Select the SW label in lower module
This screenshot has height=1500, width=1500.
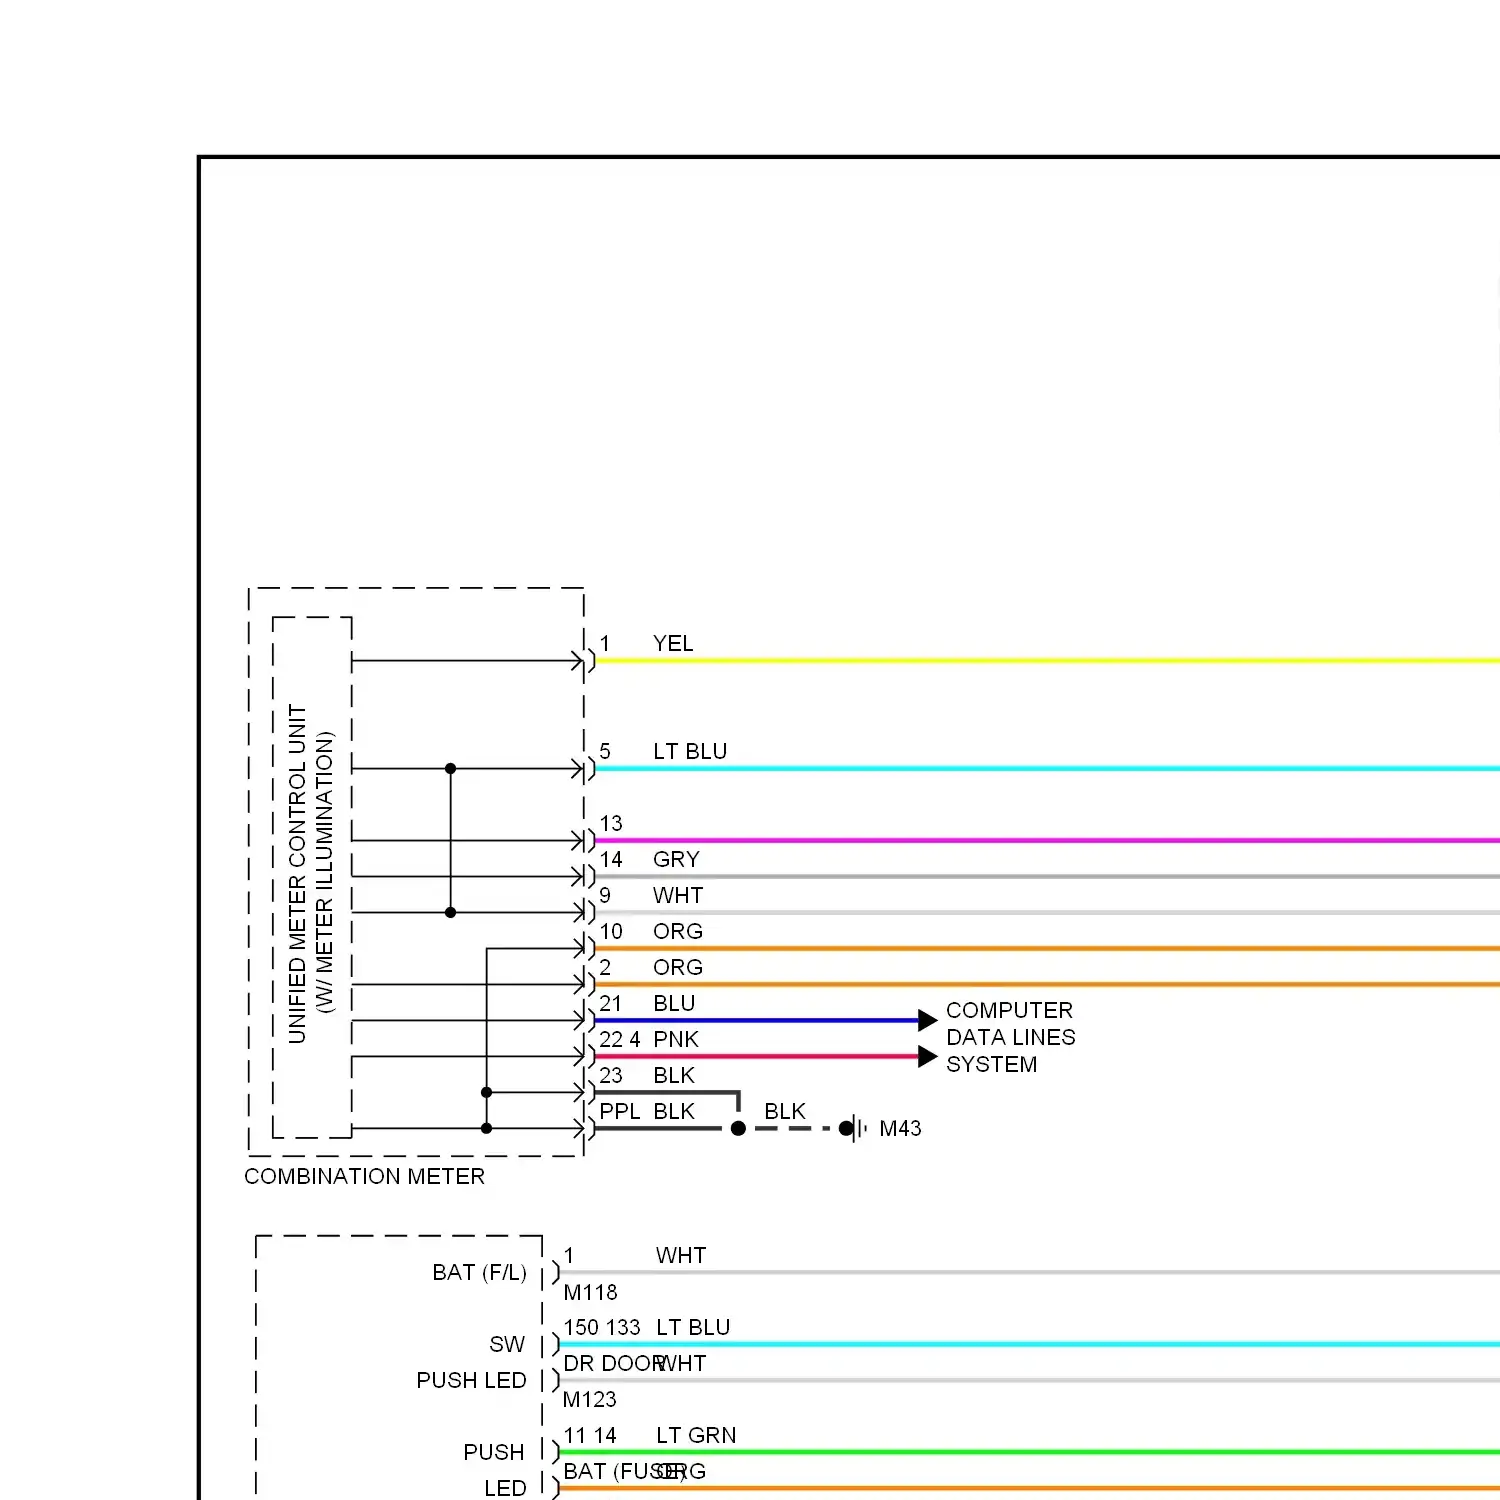point(507,1344)
